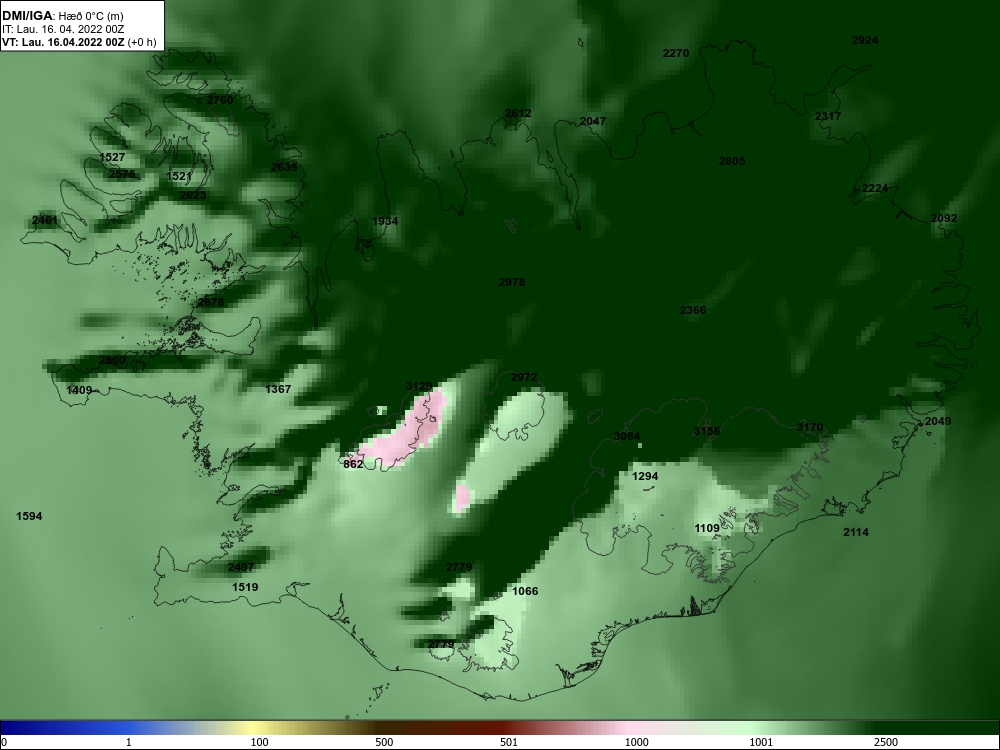This screenshot has width=1000, height=750.
Task: Click the 1294 map value
Action: 645,476
